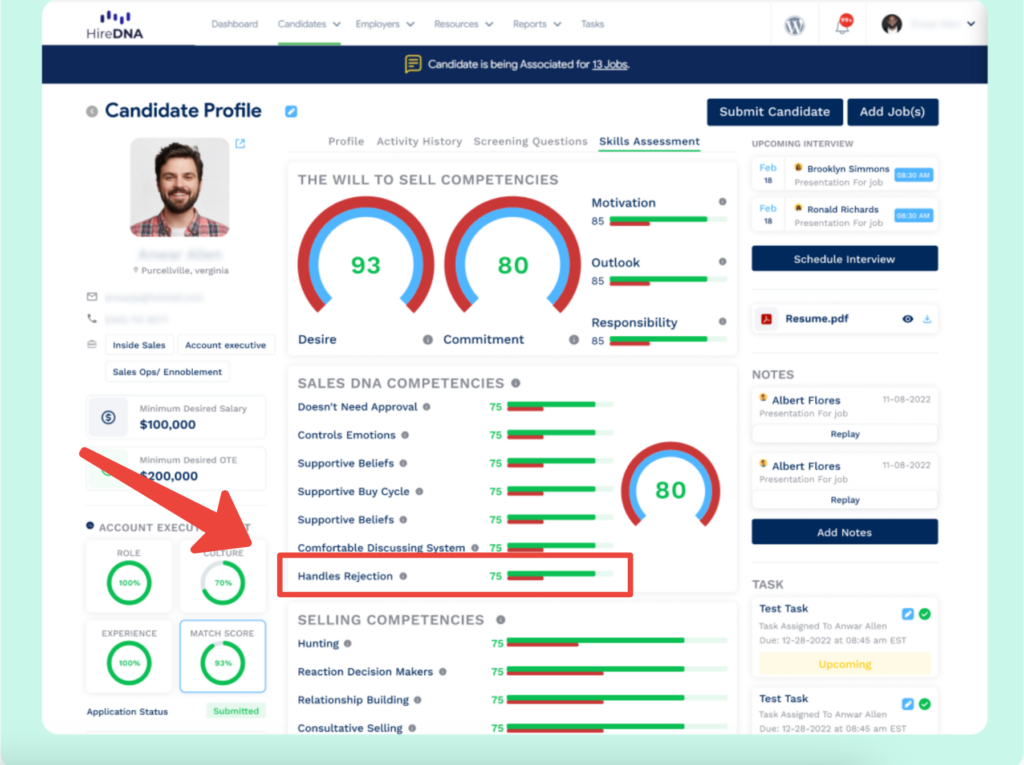Switch to the Profile tab
Image resolution: width=1024 pixels, height=765 pixels.
[346, 141]
